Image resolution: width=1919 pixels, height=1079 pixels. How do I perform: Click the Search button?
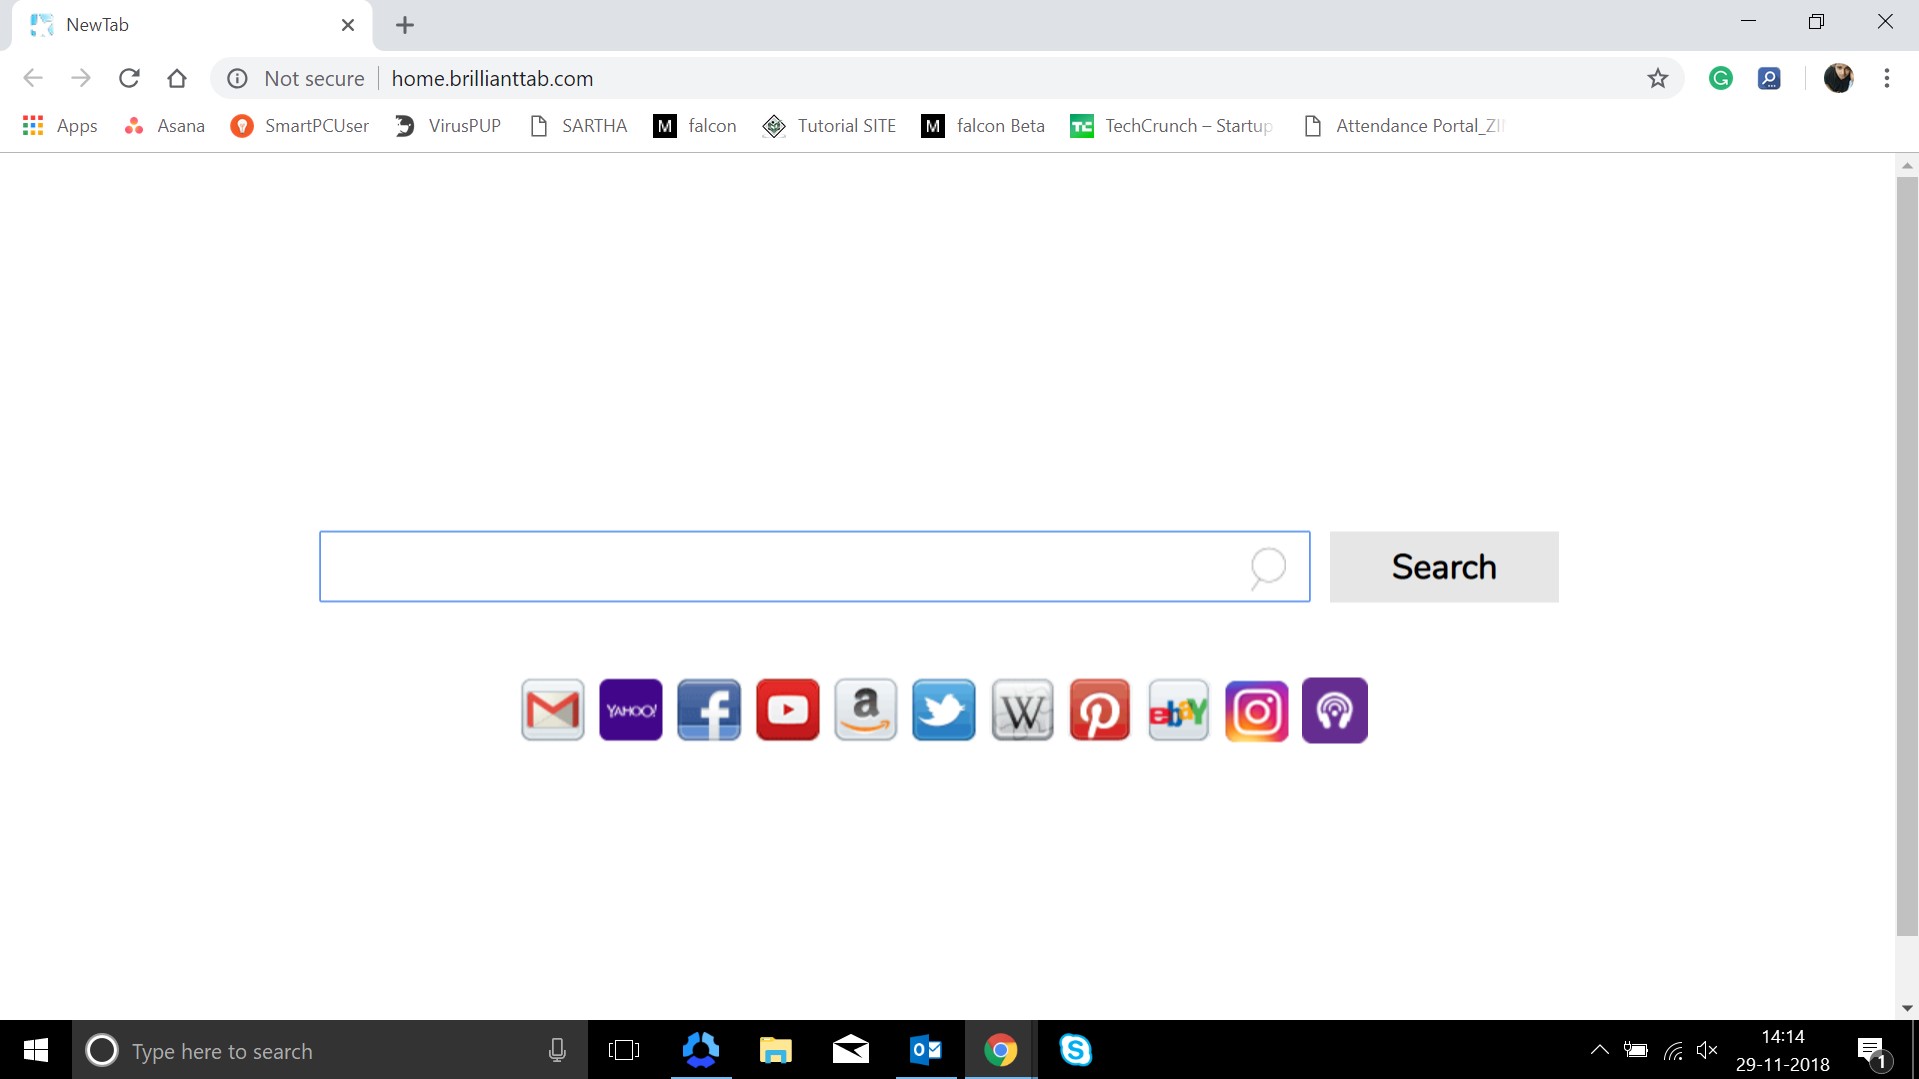coord(1443,566)
